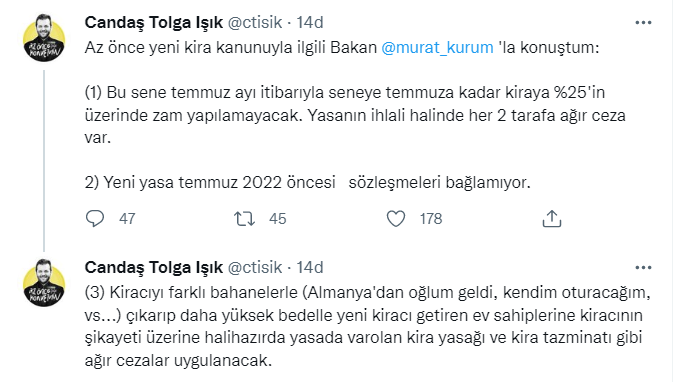The image size is (691, 382).
Task: Click @ctisik handle on first tweet
Action: click(x=255, y=22)
